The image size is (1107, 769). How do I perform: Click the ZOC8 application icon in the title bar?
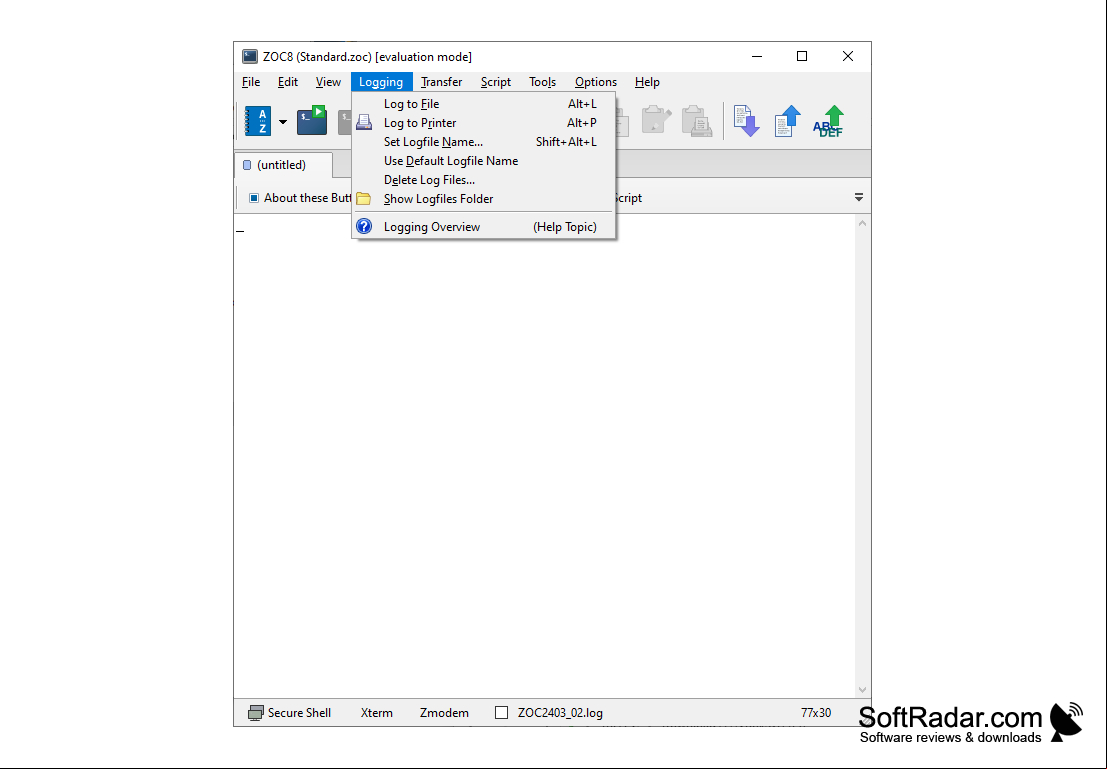coord(249,56)
